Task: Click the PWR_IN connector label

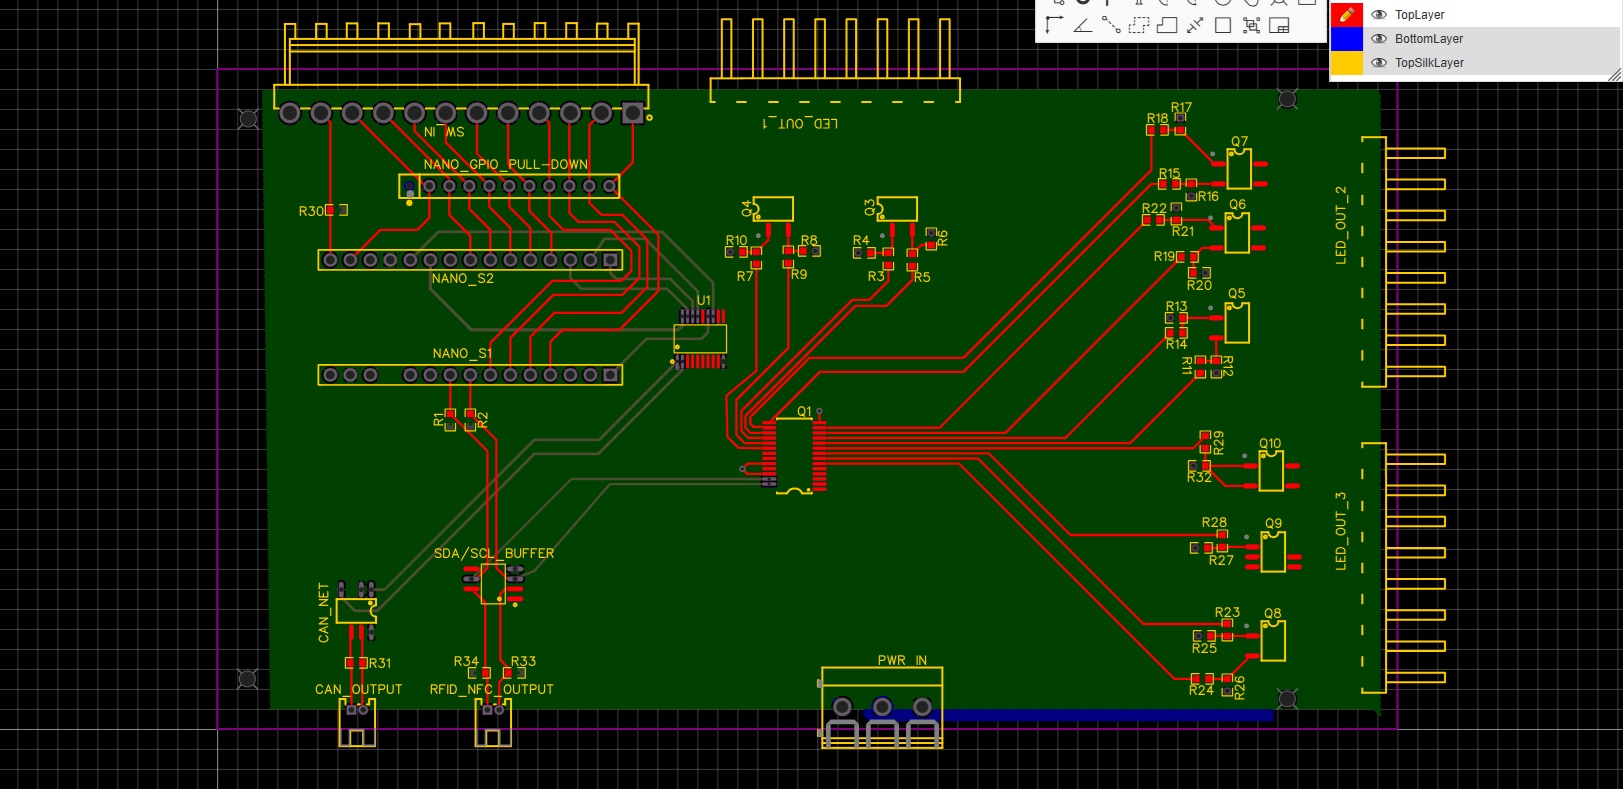Action: click(902, 661)
